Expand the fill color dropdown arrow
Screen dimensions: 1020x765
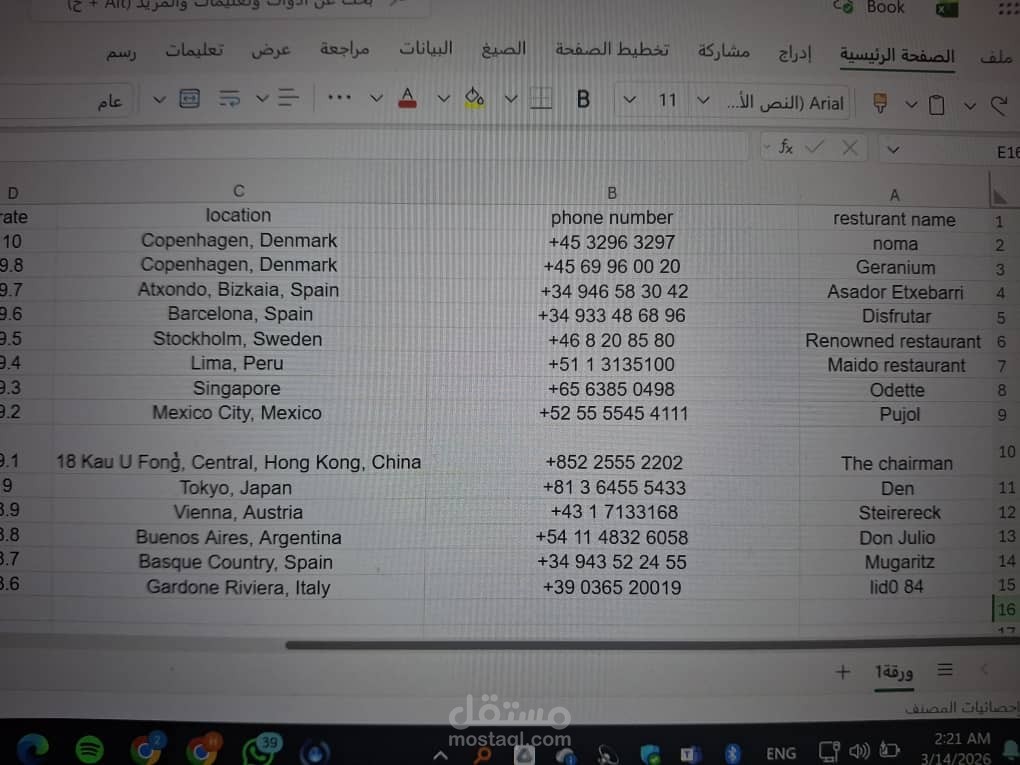(x=444, y=98)
